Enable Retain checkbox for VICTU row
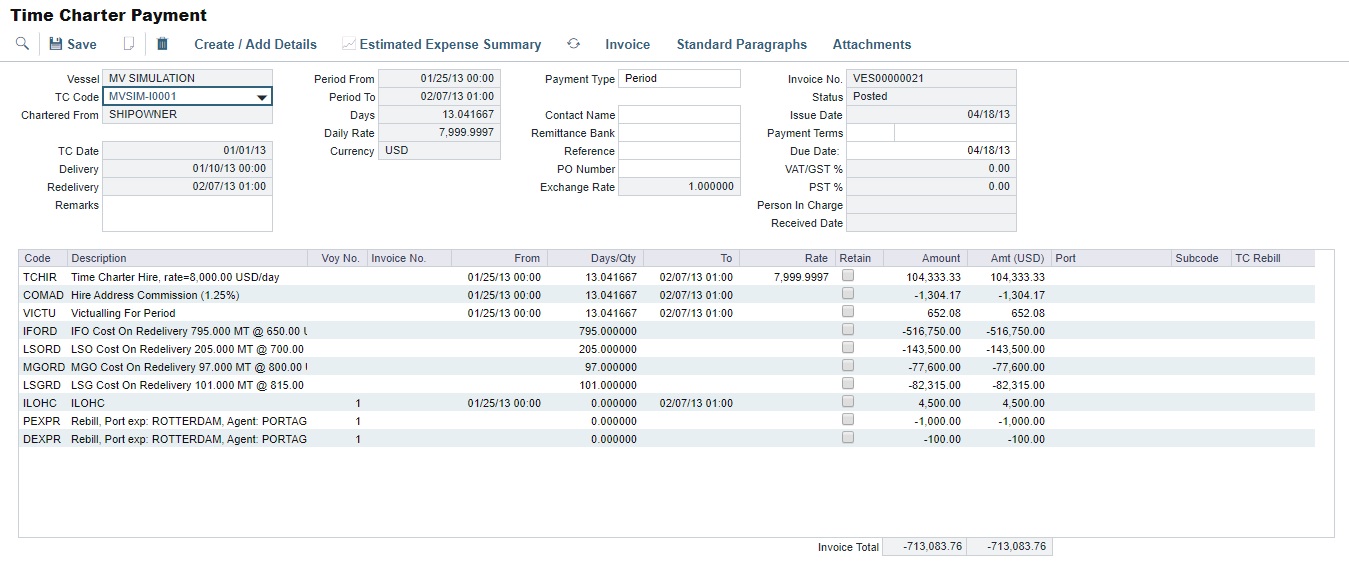The width and height of the screenshot is (1349, 562). click(848, 312)
